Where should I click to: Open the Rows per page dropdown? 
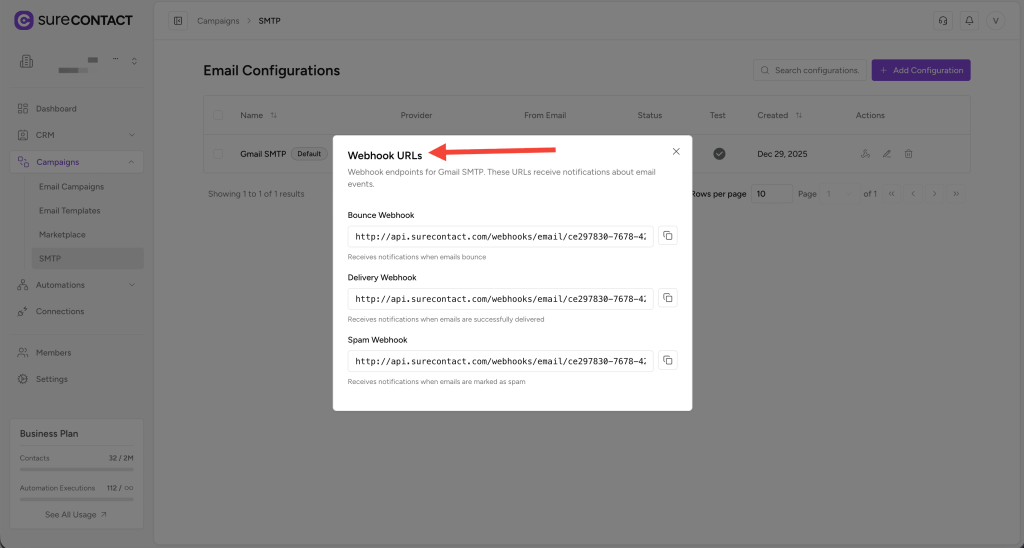[x=771, y=194]
